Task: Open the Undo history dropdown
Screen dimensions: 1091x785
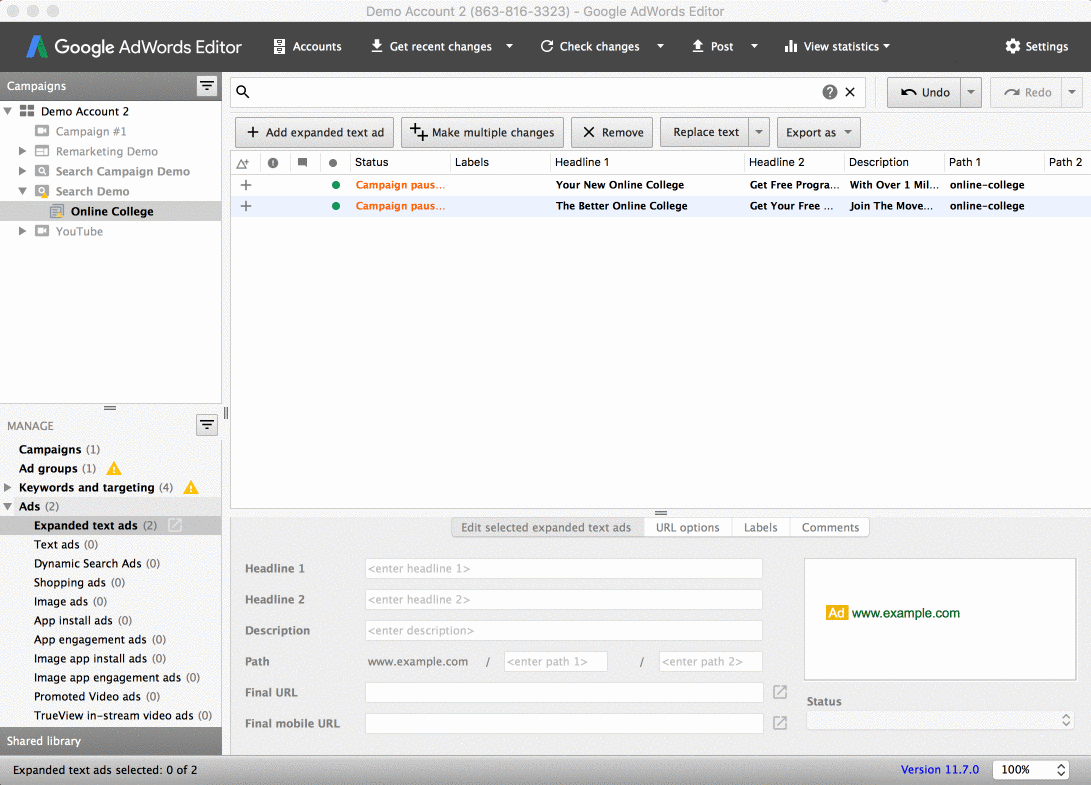Action: pyautogui.click(x=971, y=93)
